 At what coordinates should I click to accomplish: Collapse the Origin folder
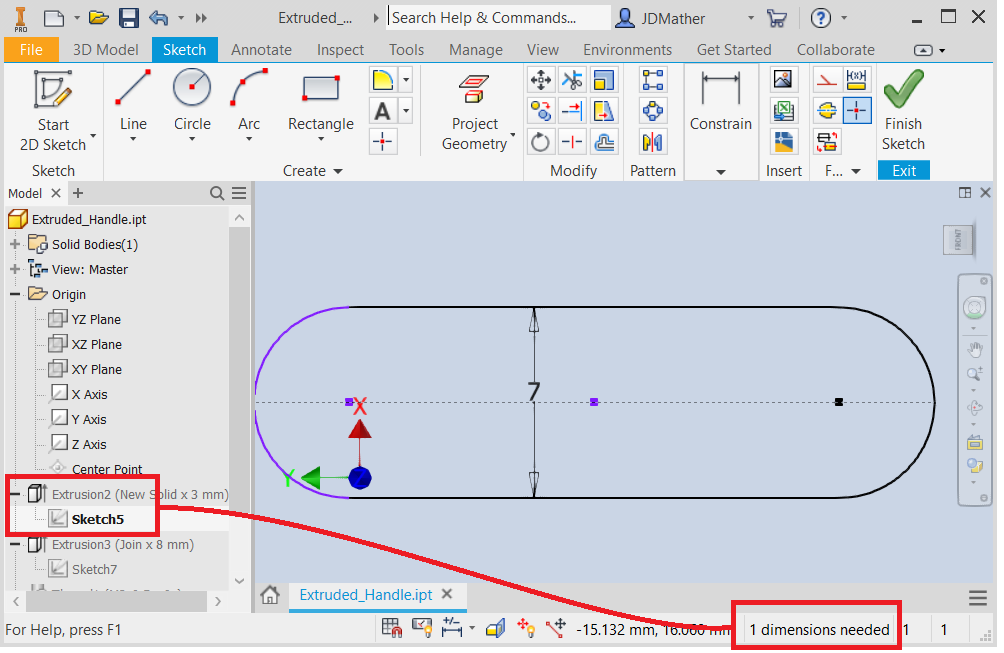point(15,294)
